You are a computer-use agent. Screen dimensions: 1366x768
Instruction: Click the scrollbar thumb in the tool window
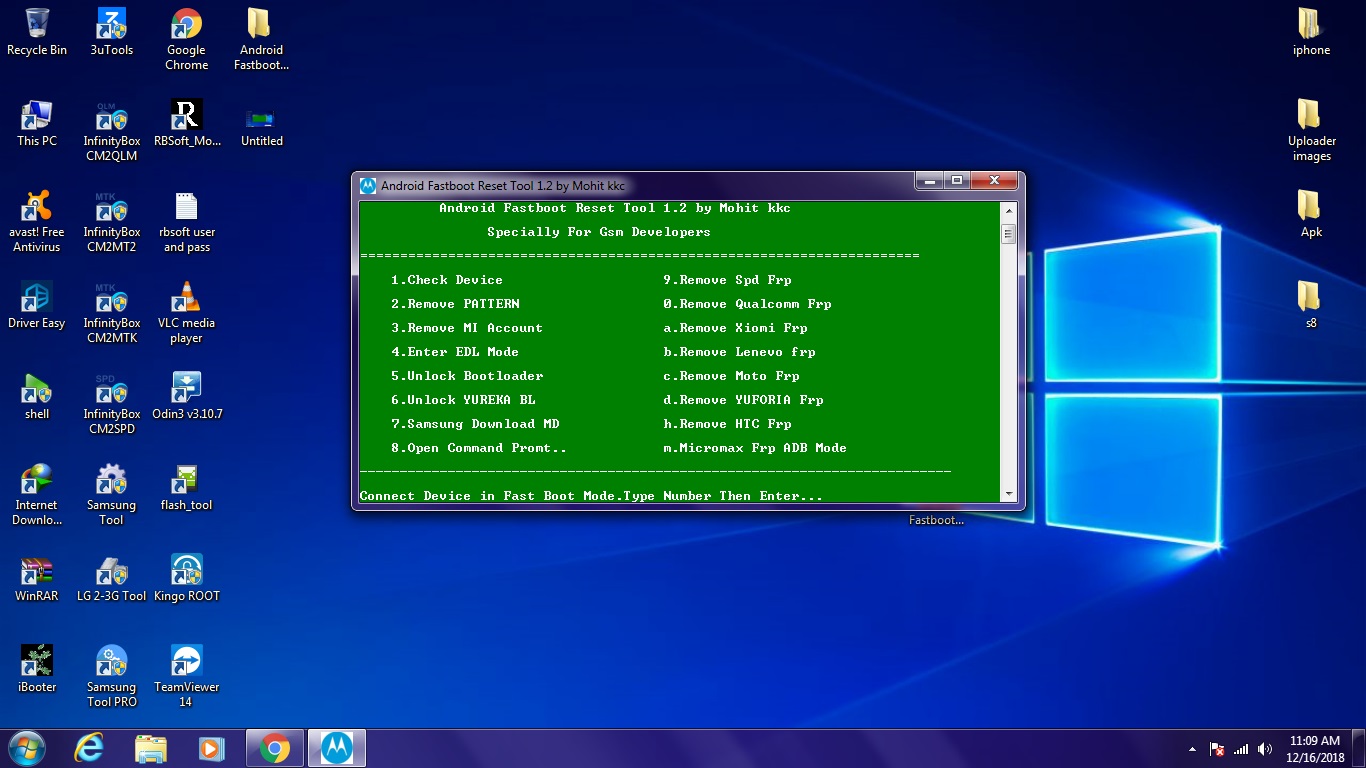[x=1008, y=234]
